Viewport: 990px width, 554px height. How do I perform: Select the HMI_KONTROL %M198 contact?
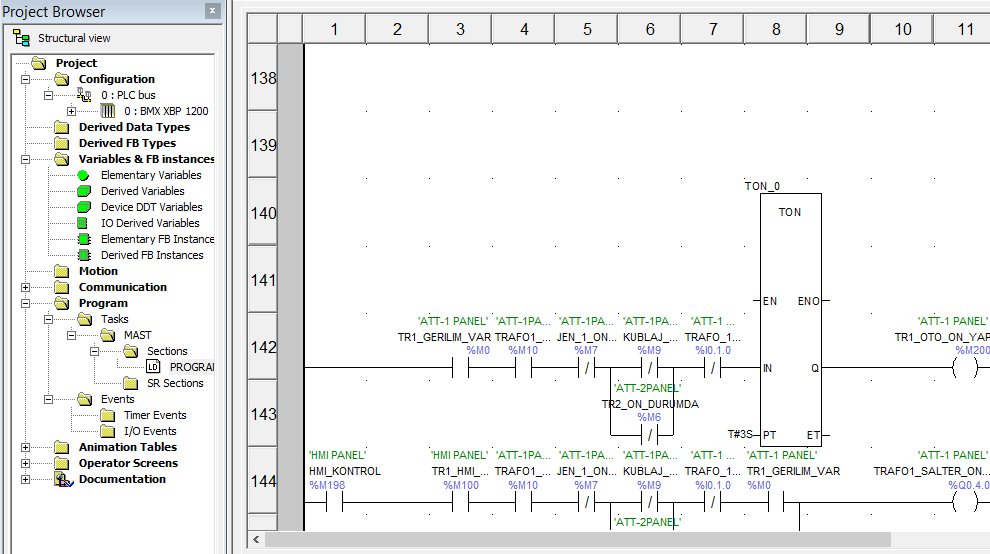[334, 503]
